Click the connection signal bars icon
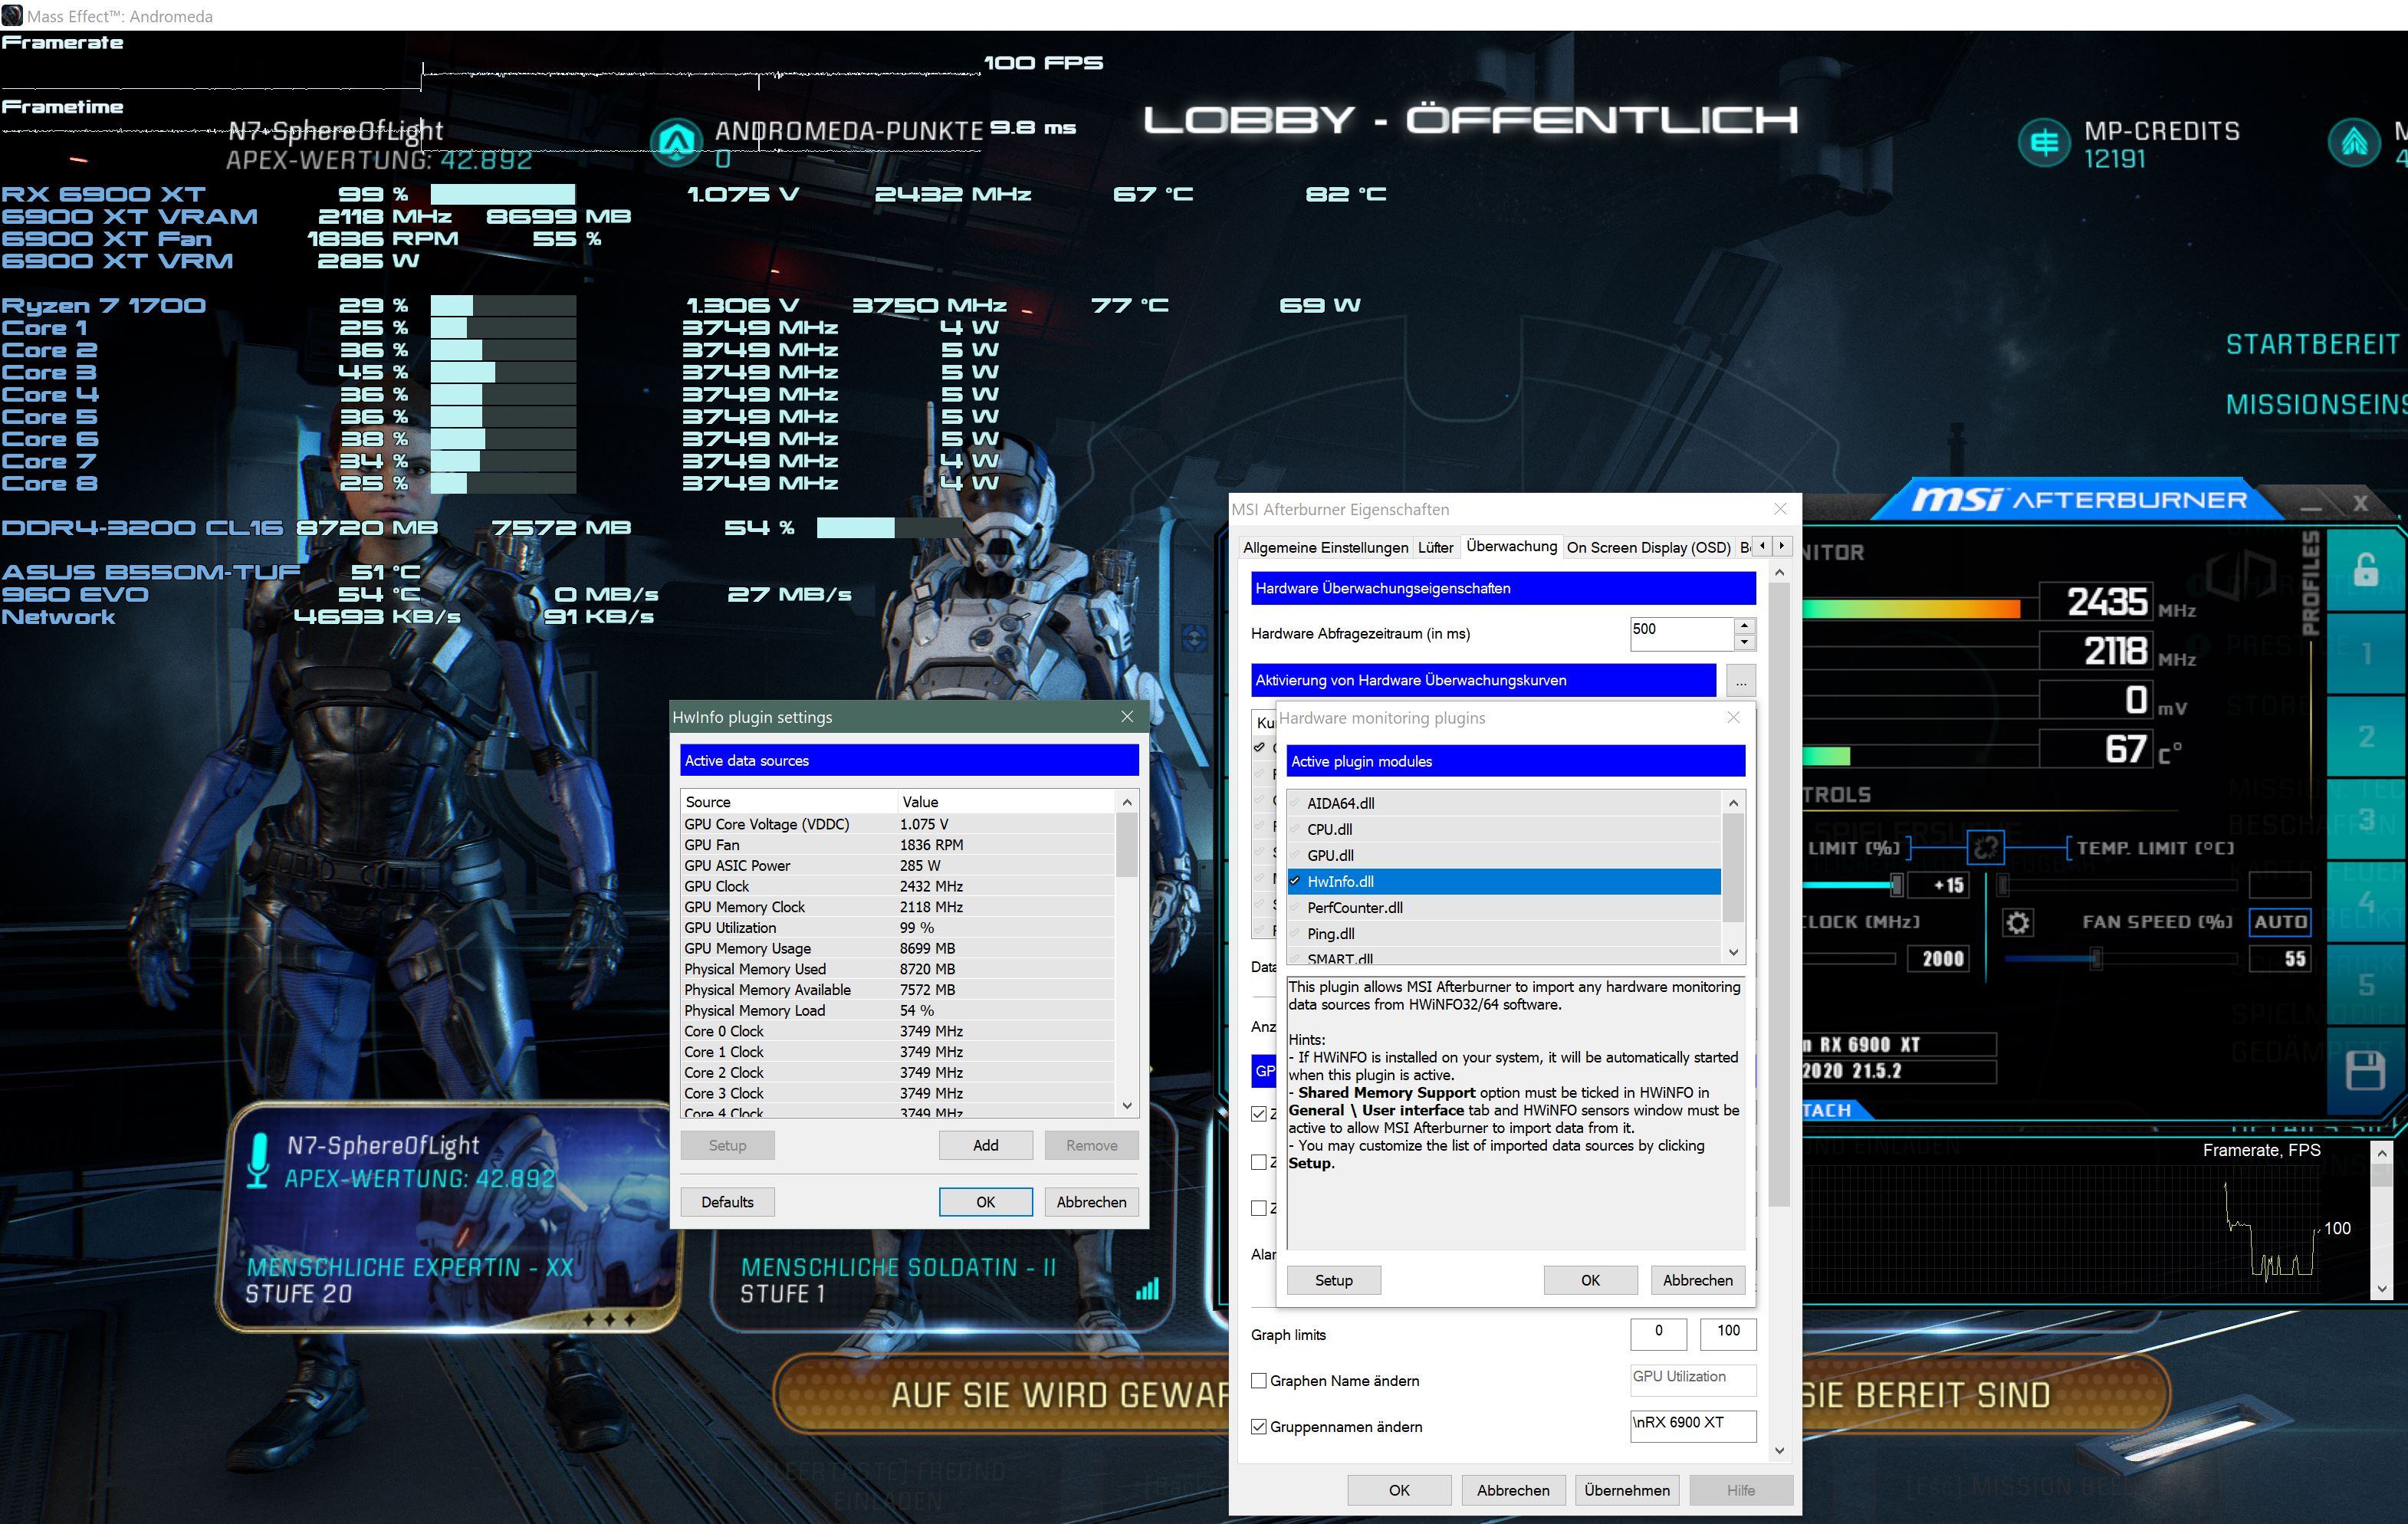This screenshot has height=1524, width=2408. tap(1148, 1289)
